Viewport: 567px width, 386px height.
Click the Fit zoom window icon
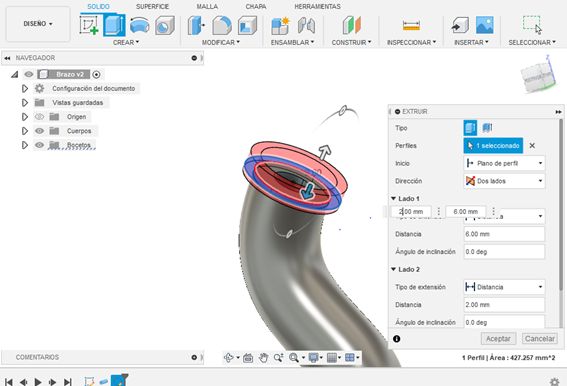[x=294, y=358]
